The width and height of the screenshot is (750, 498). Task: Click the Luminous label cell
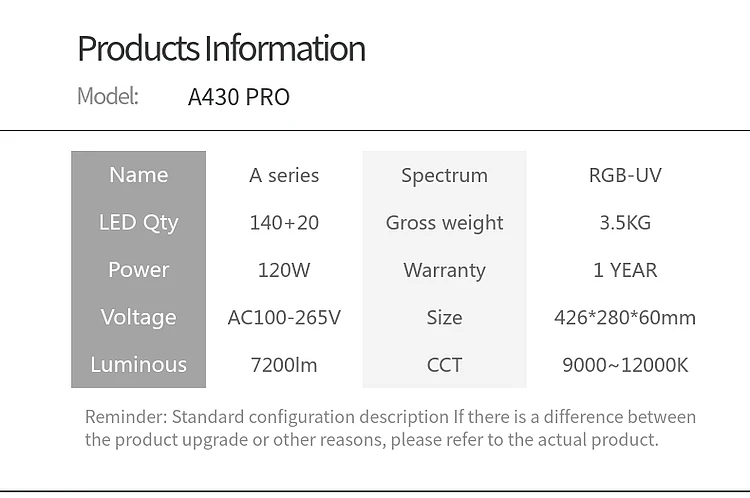[x=138, y=365]
